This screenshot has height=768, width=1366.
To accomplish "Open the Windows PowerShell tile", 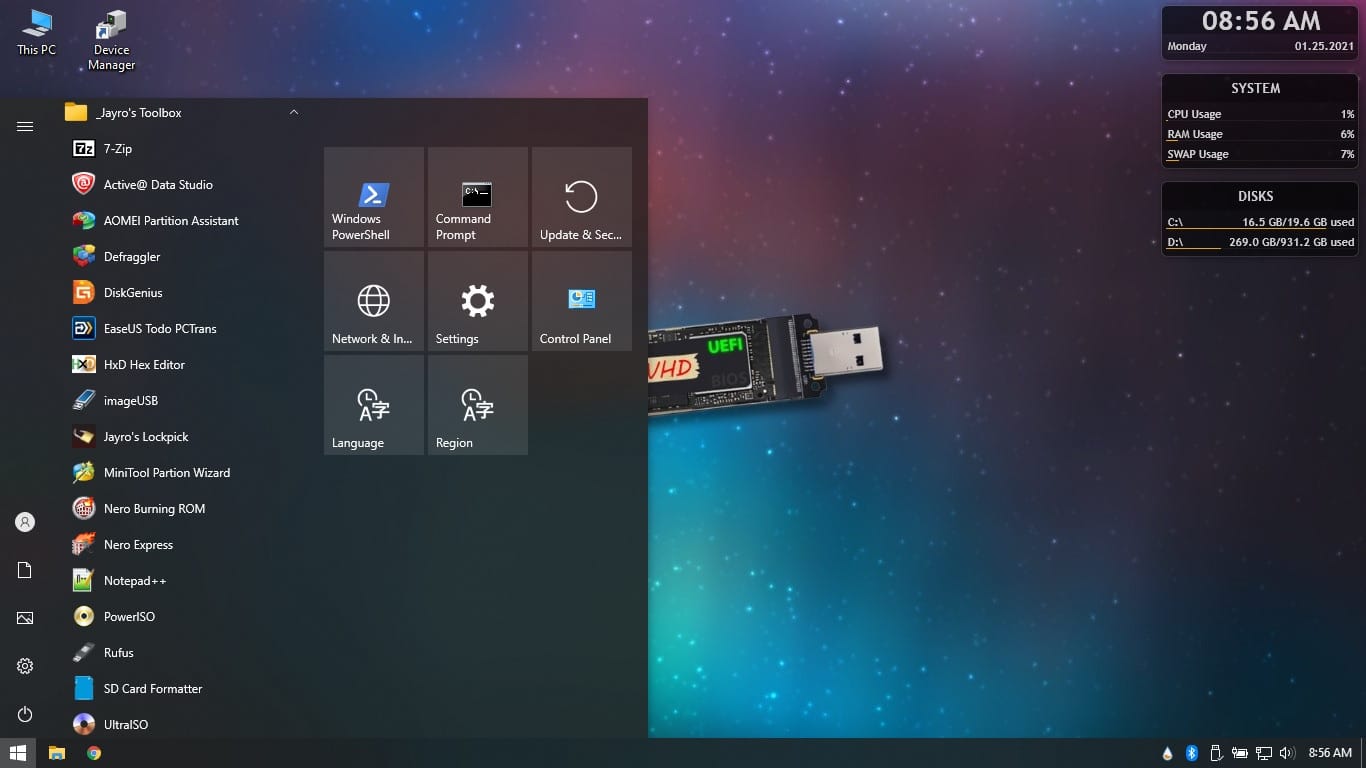I will [374, 197].
